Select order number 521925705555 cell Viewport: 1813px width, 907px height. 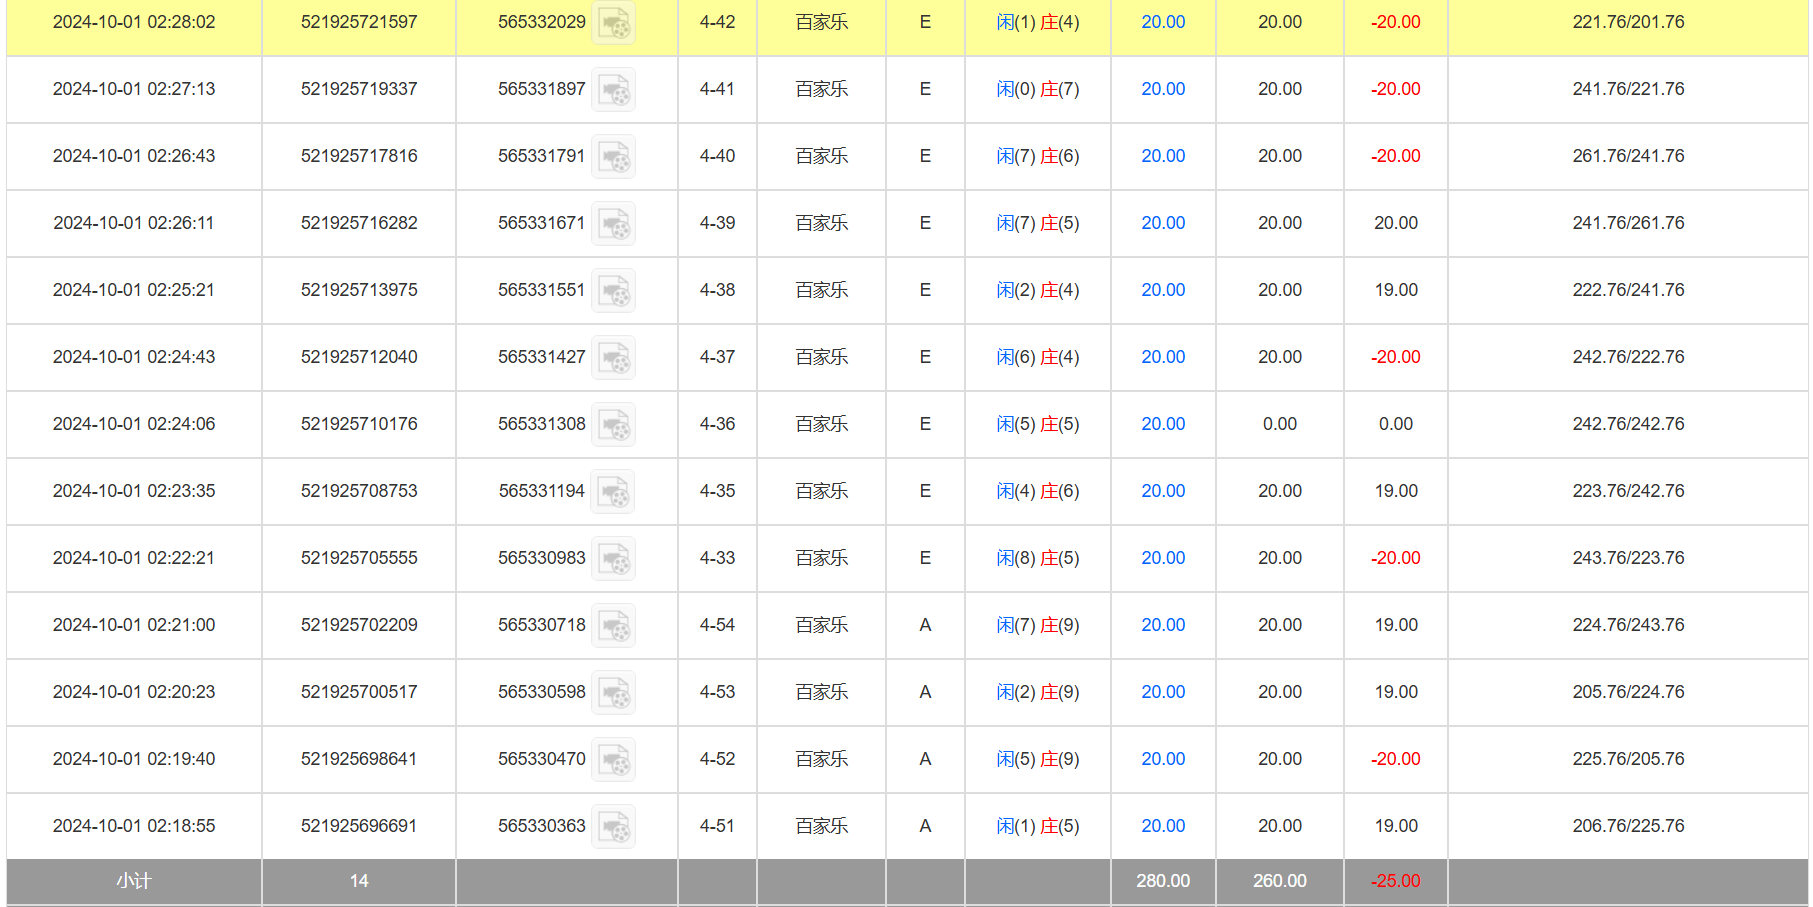[x=359, y=558]
